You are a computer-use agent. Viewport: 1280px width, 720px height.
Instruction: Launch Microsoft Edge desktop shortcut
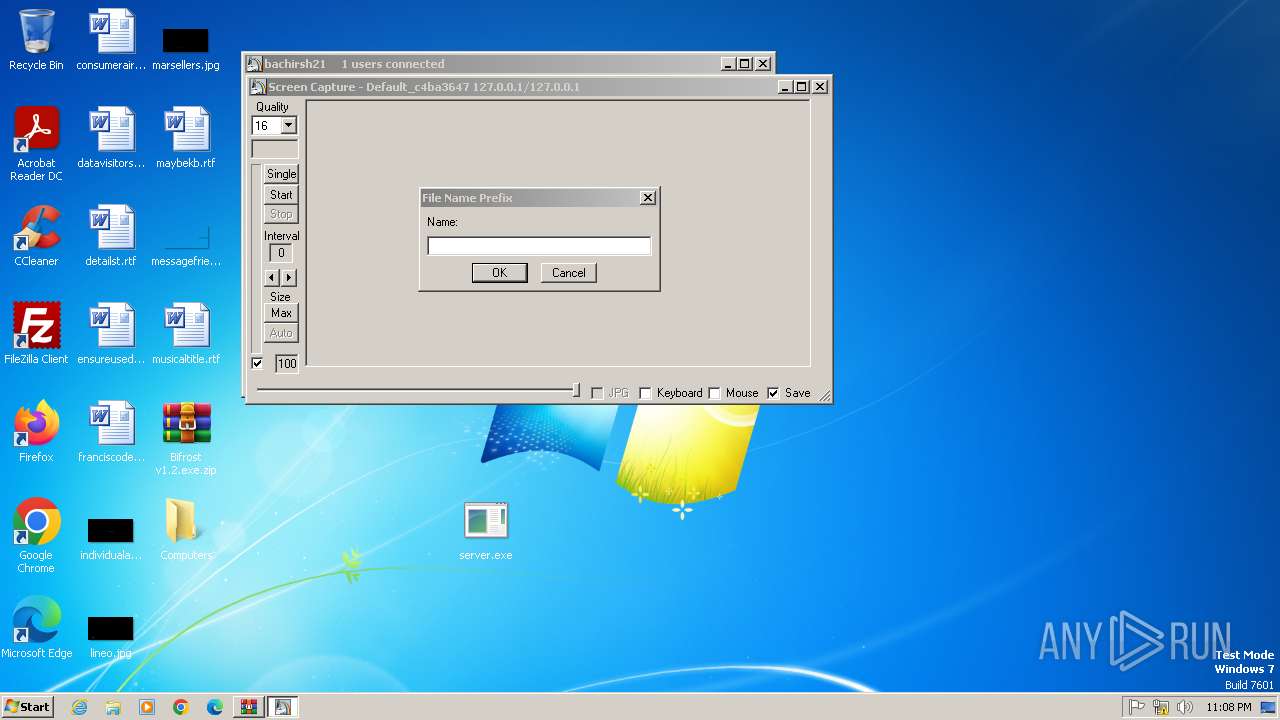[x=36, y=628]
